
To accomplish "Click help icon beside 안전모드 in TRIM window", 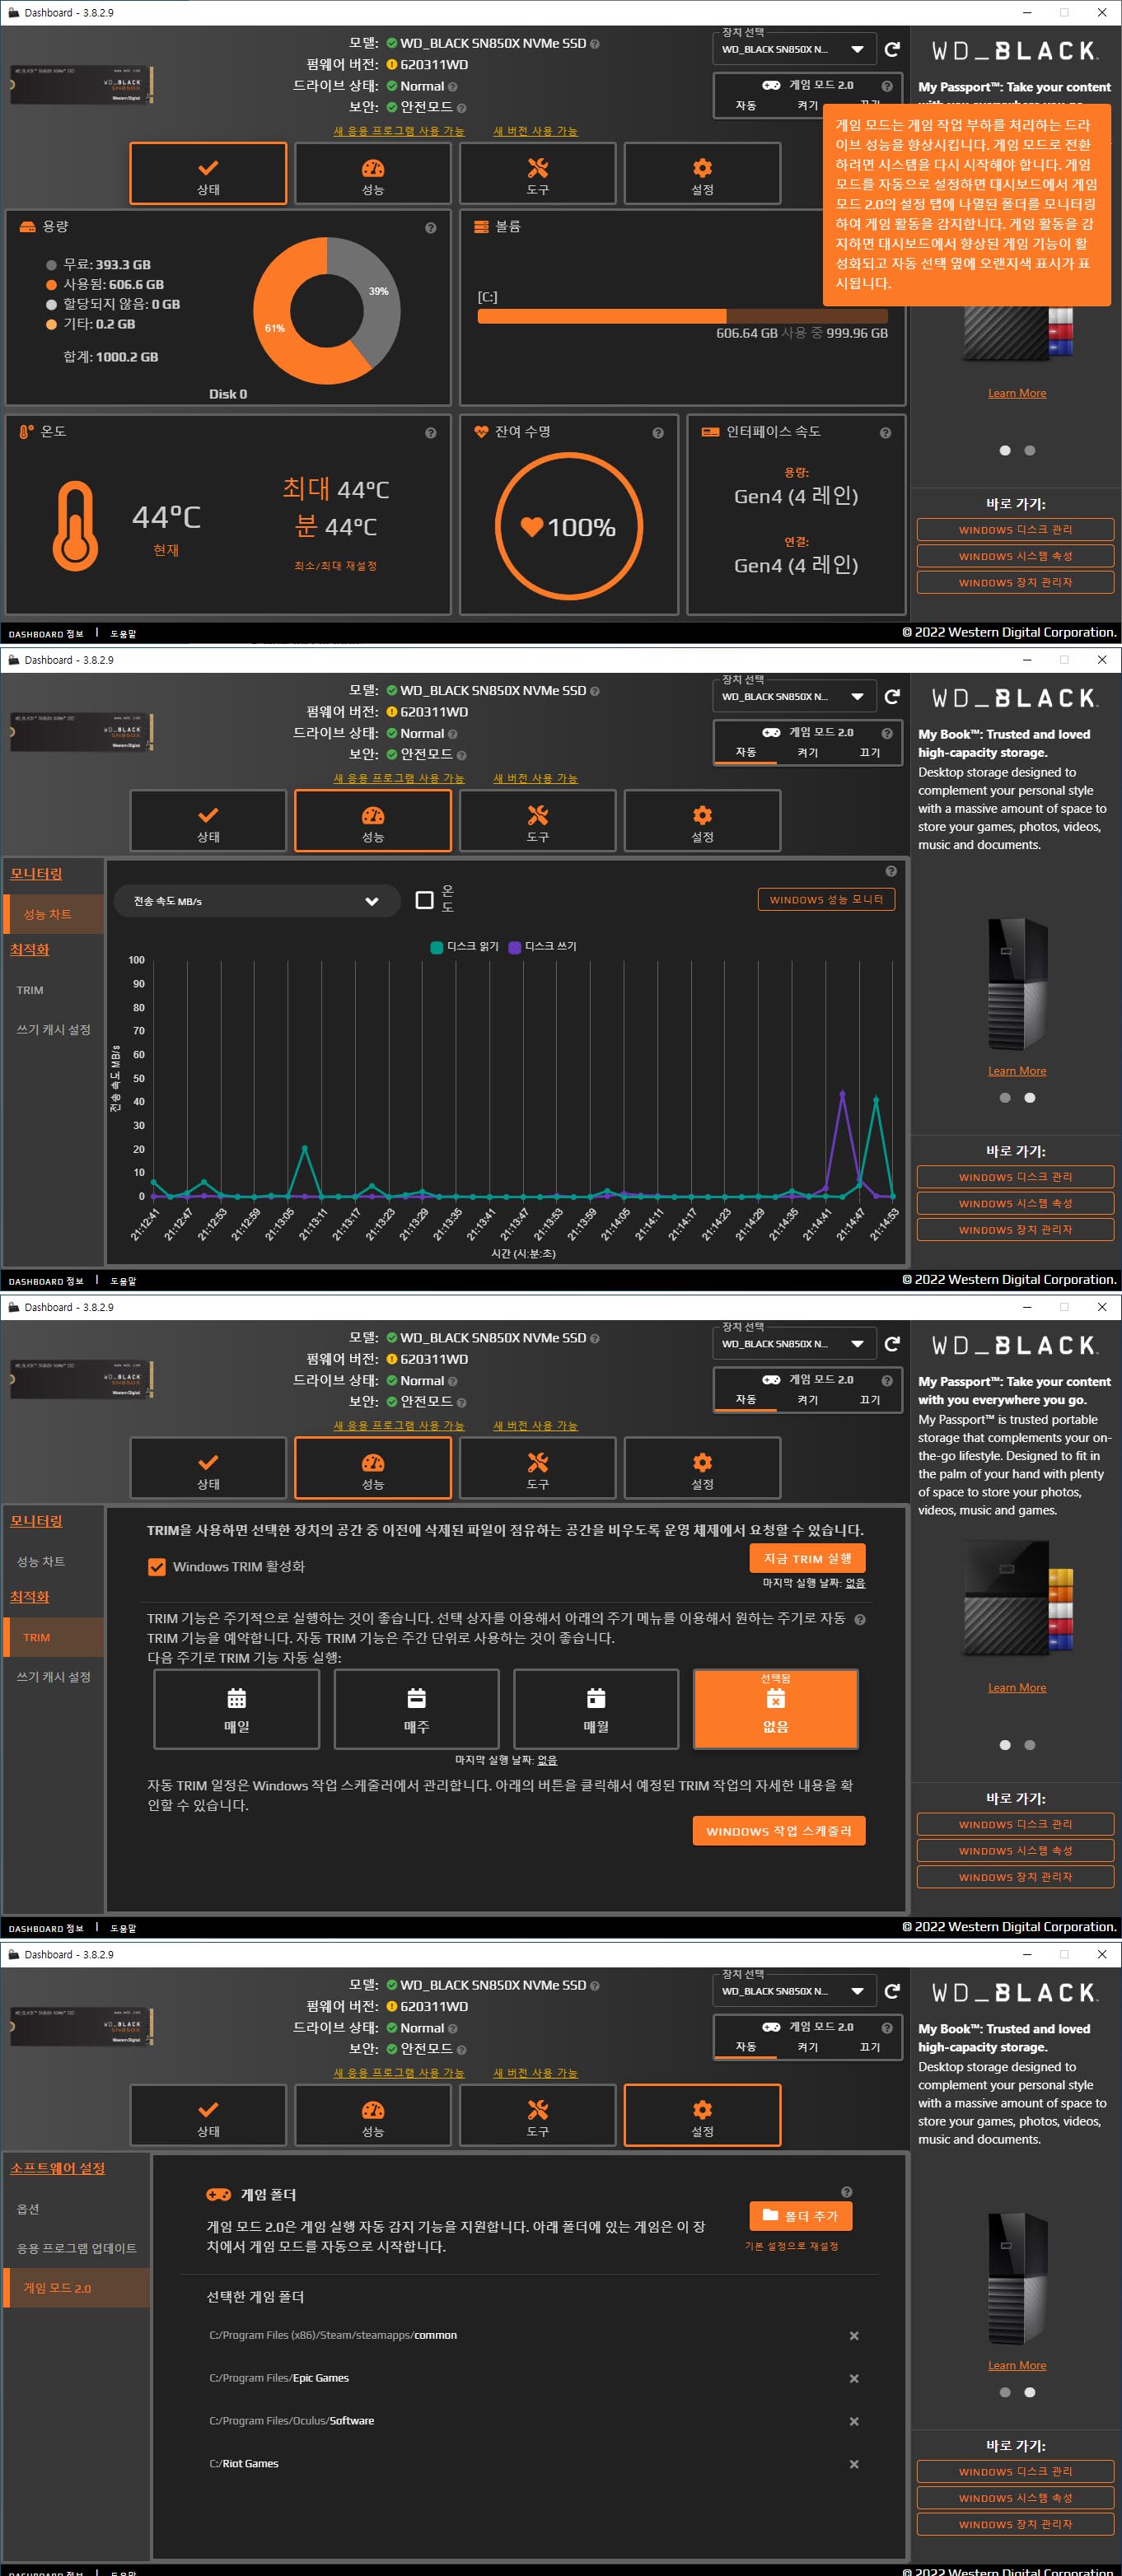I will pyautogui.click(x=461, y=1403).
